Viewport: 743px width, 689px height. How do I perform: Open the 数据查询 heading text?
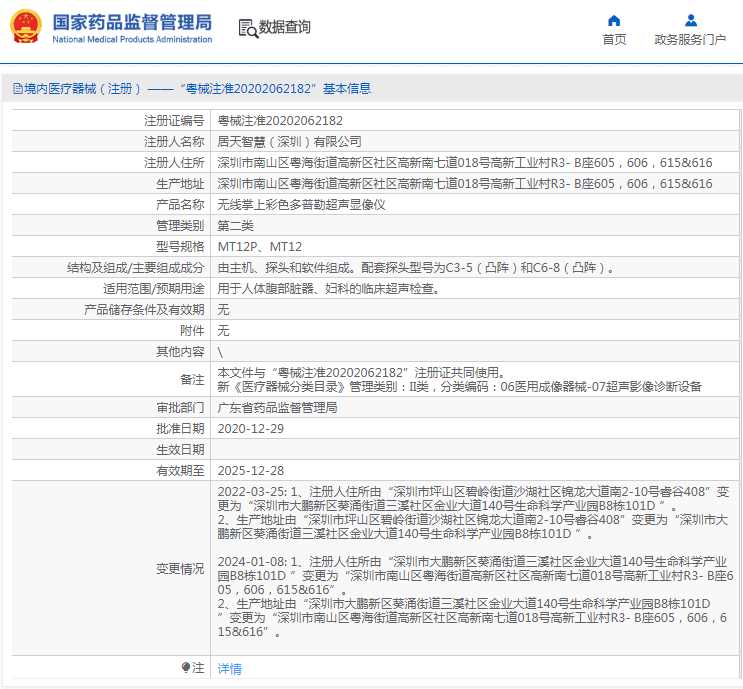click(285, 28)
